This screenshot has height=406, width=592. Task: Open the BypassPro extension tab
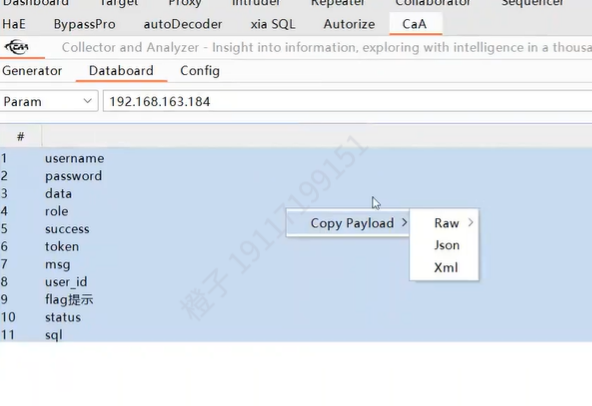click(x=85, y=24)
